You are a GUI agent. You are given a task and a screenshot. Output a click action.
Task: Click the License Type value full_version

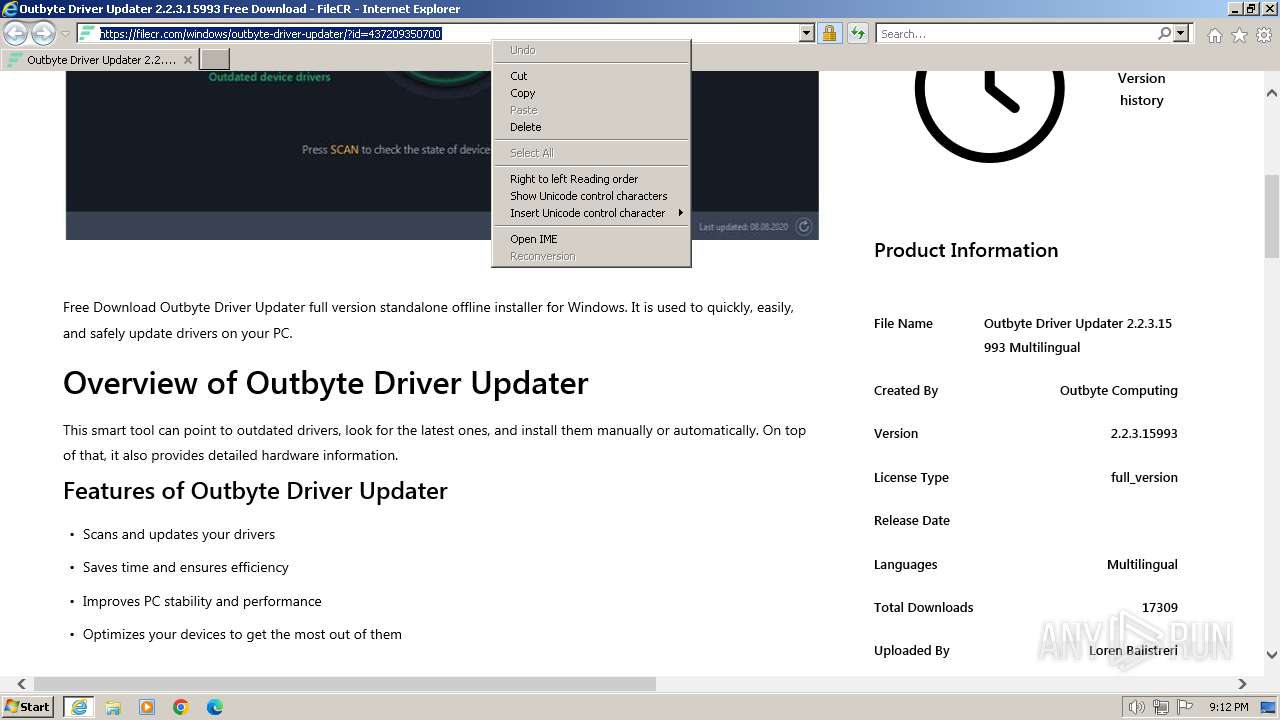(x=1144, y=478)
